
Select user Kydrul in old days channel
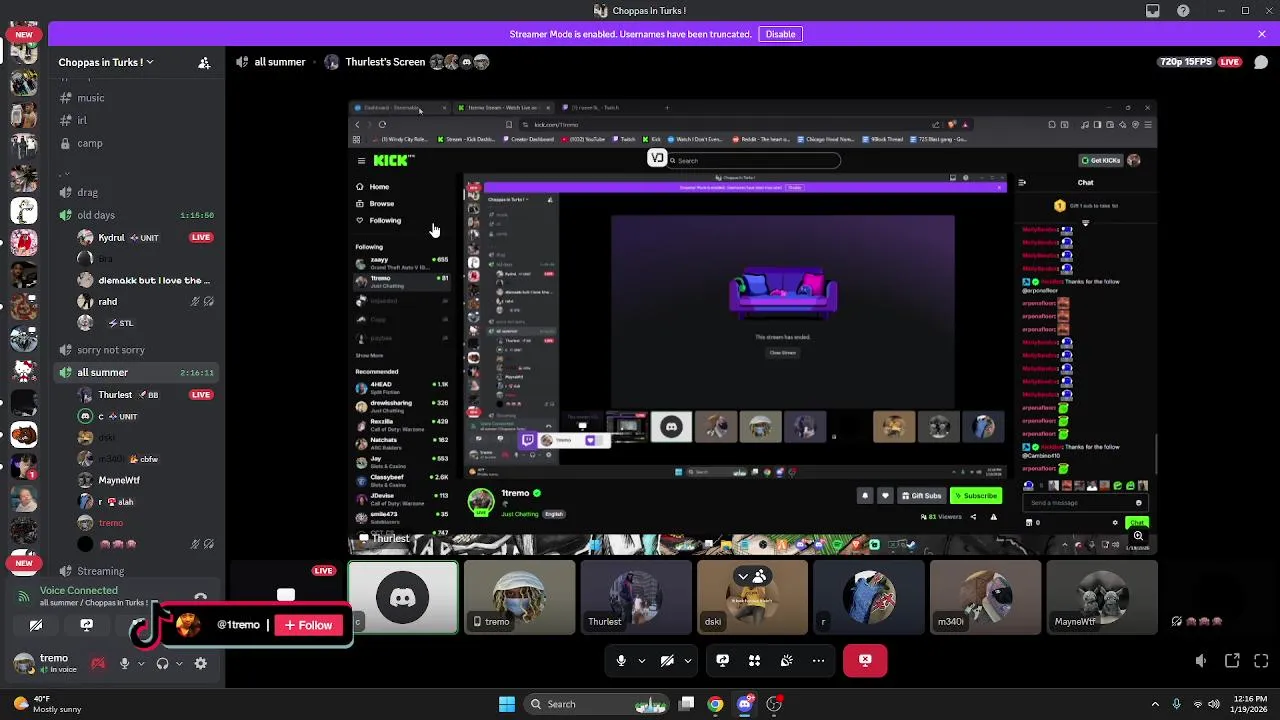146,238
